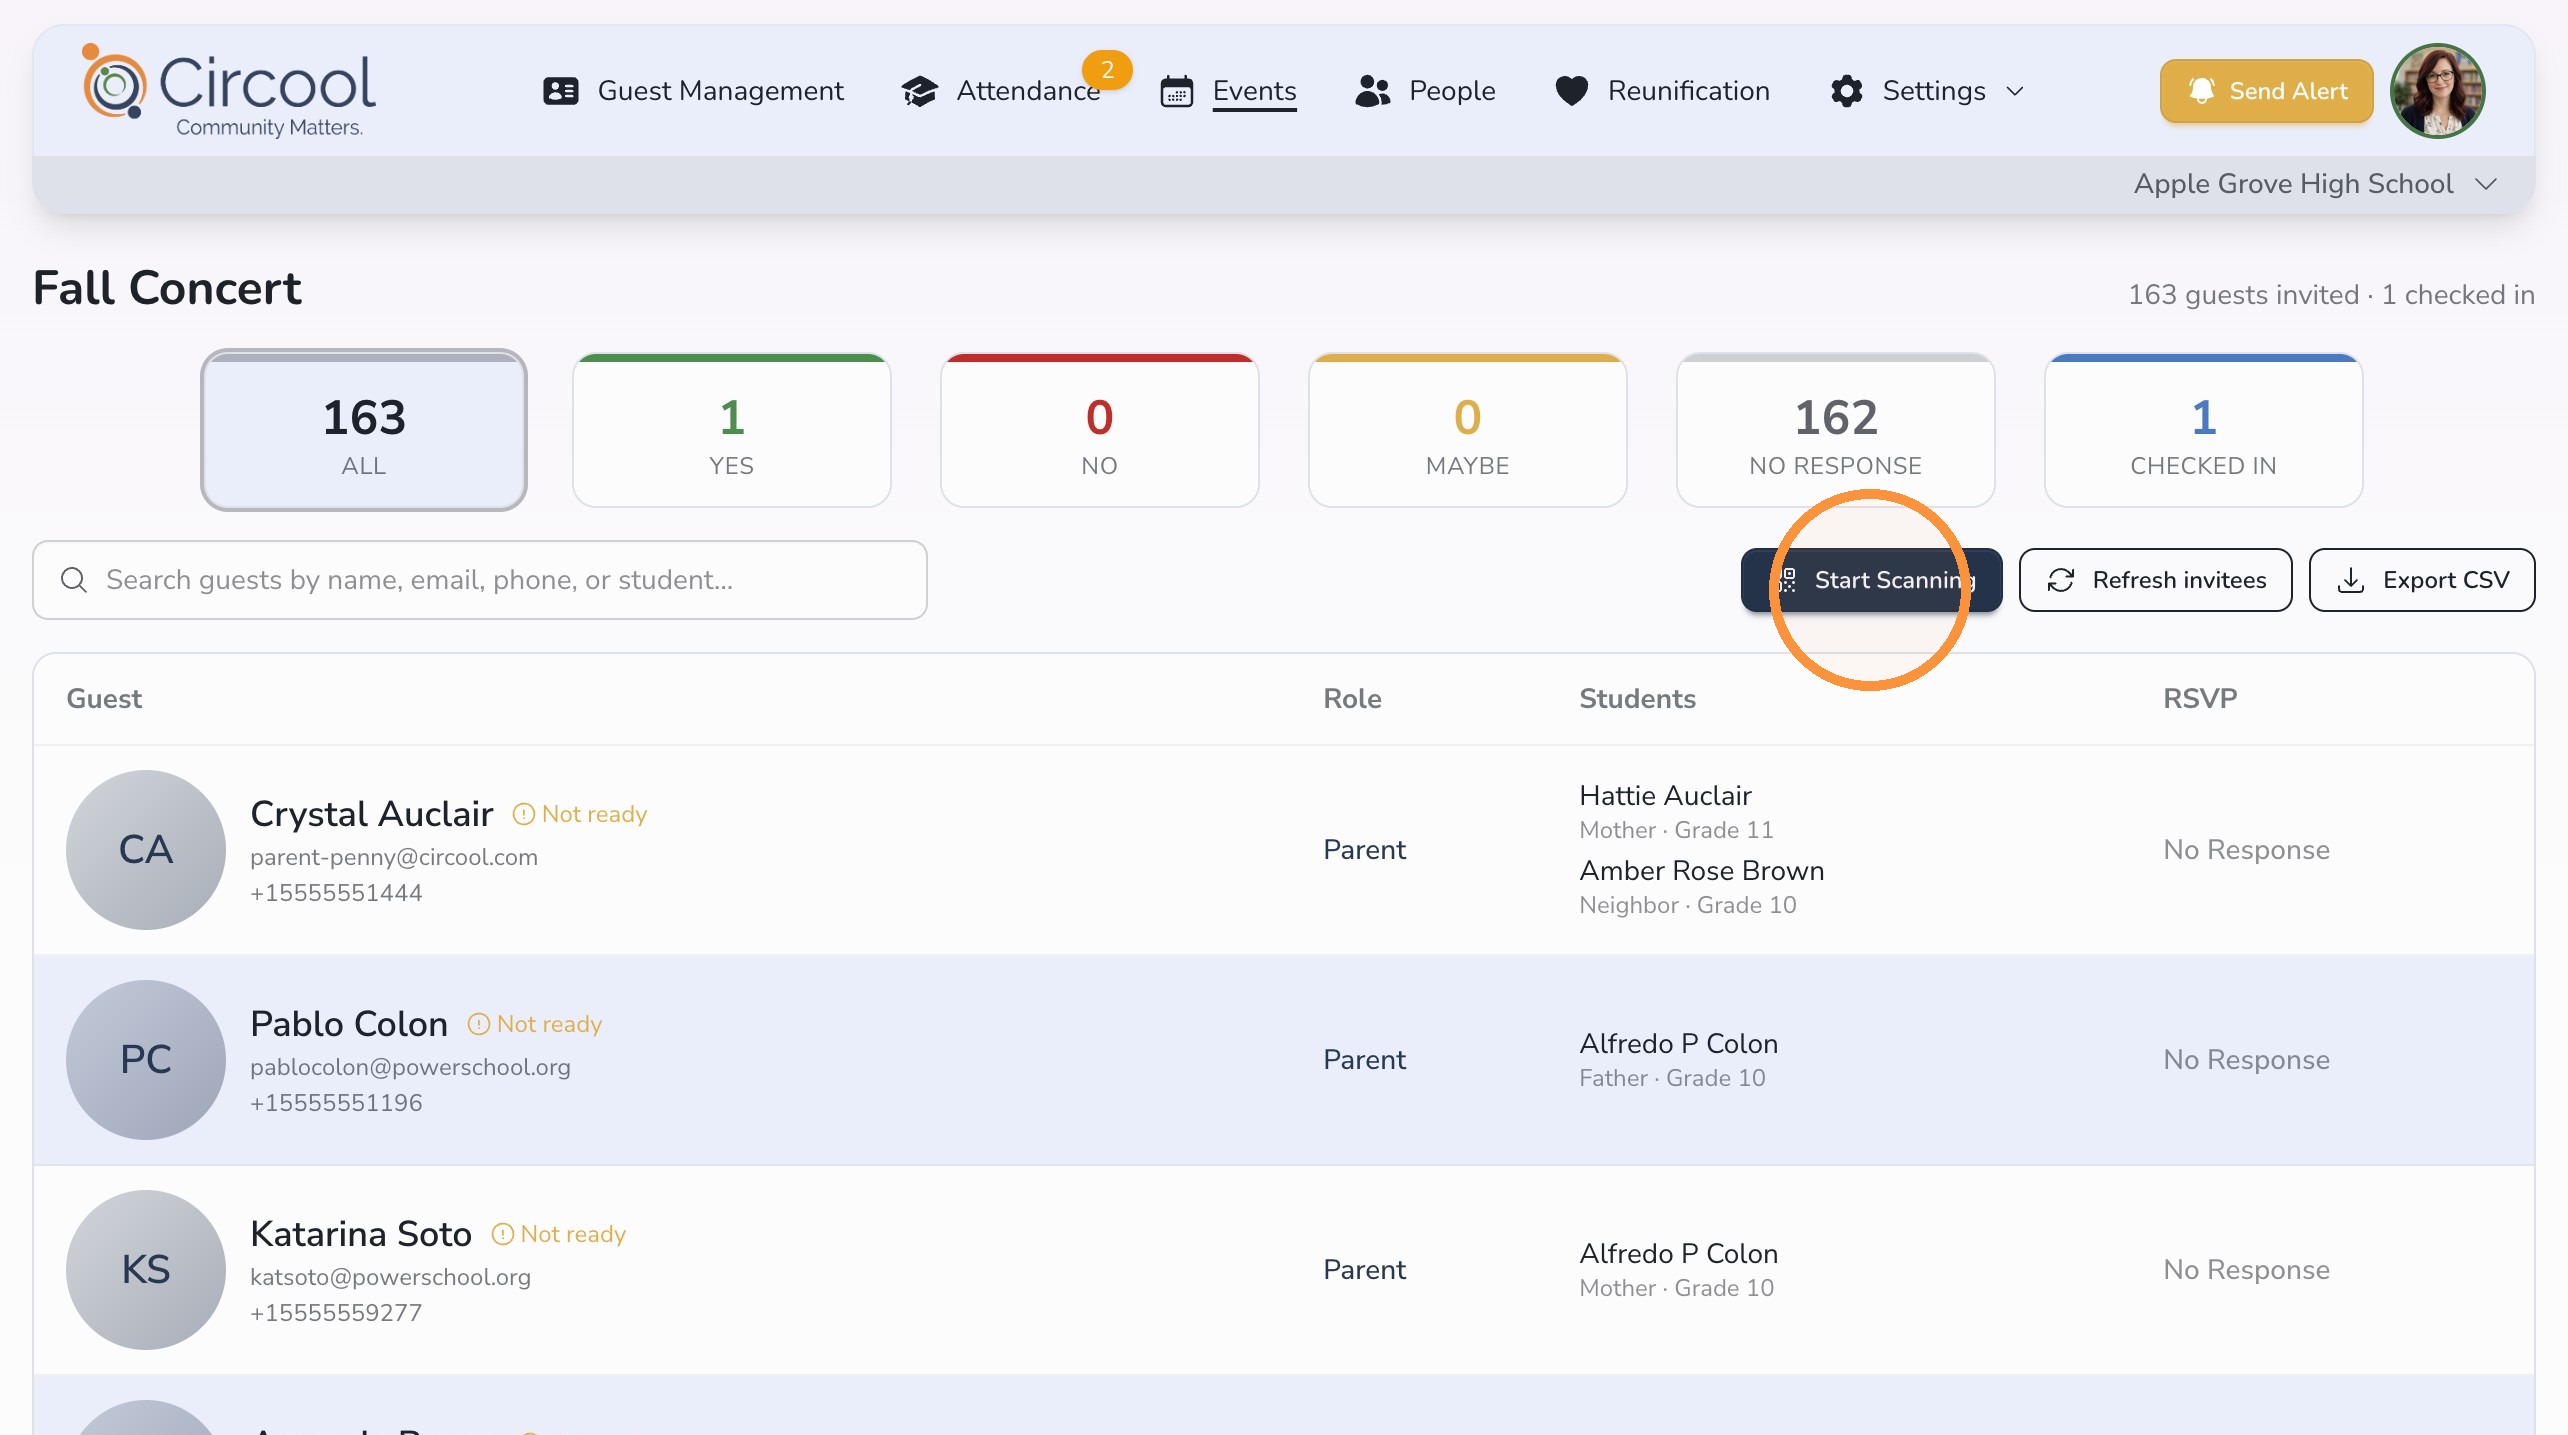Click email parent-penny@circool.com
2568x1435 pixels.
click(394, 857)
